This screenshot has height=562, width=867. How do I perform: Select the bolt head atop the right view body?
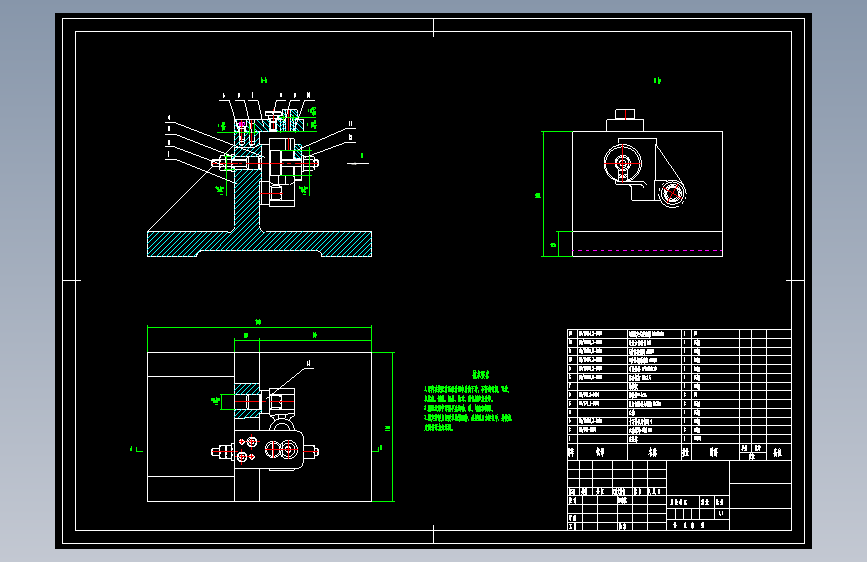625,115
